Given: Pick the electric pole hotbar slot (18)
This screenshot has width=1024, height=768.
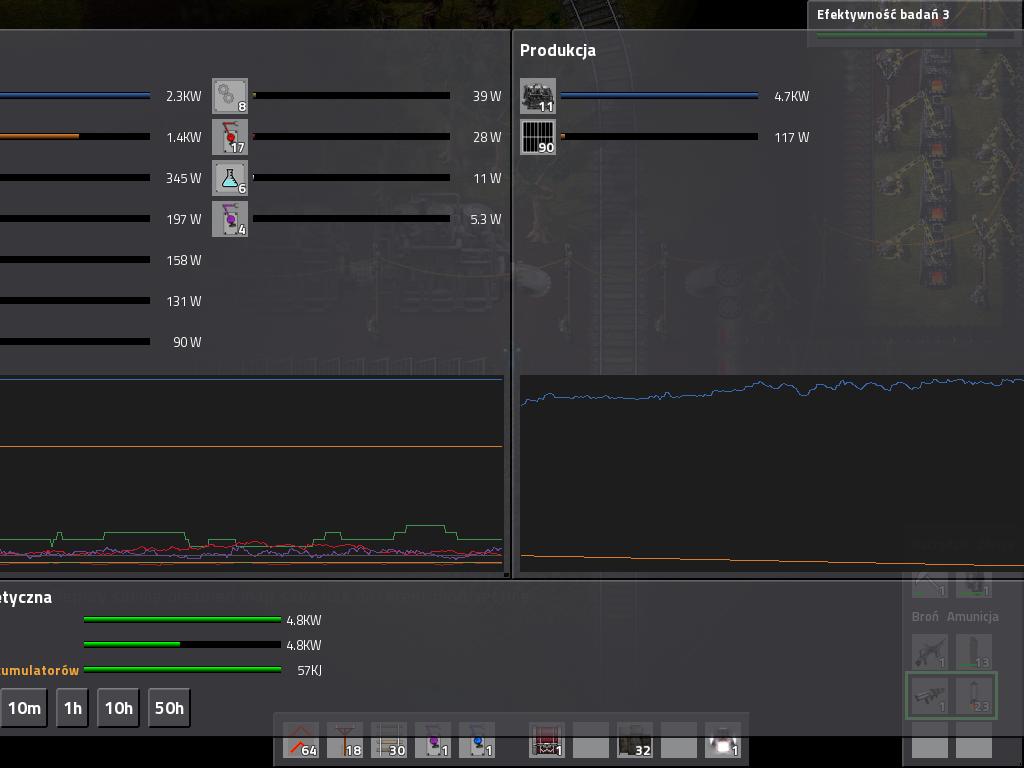Looking at the screenshot, I should (x=345, y=740).
